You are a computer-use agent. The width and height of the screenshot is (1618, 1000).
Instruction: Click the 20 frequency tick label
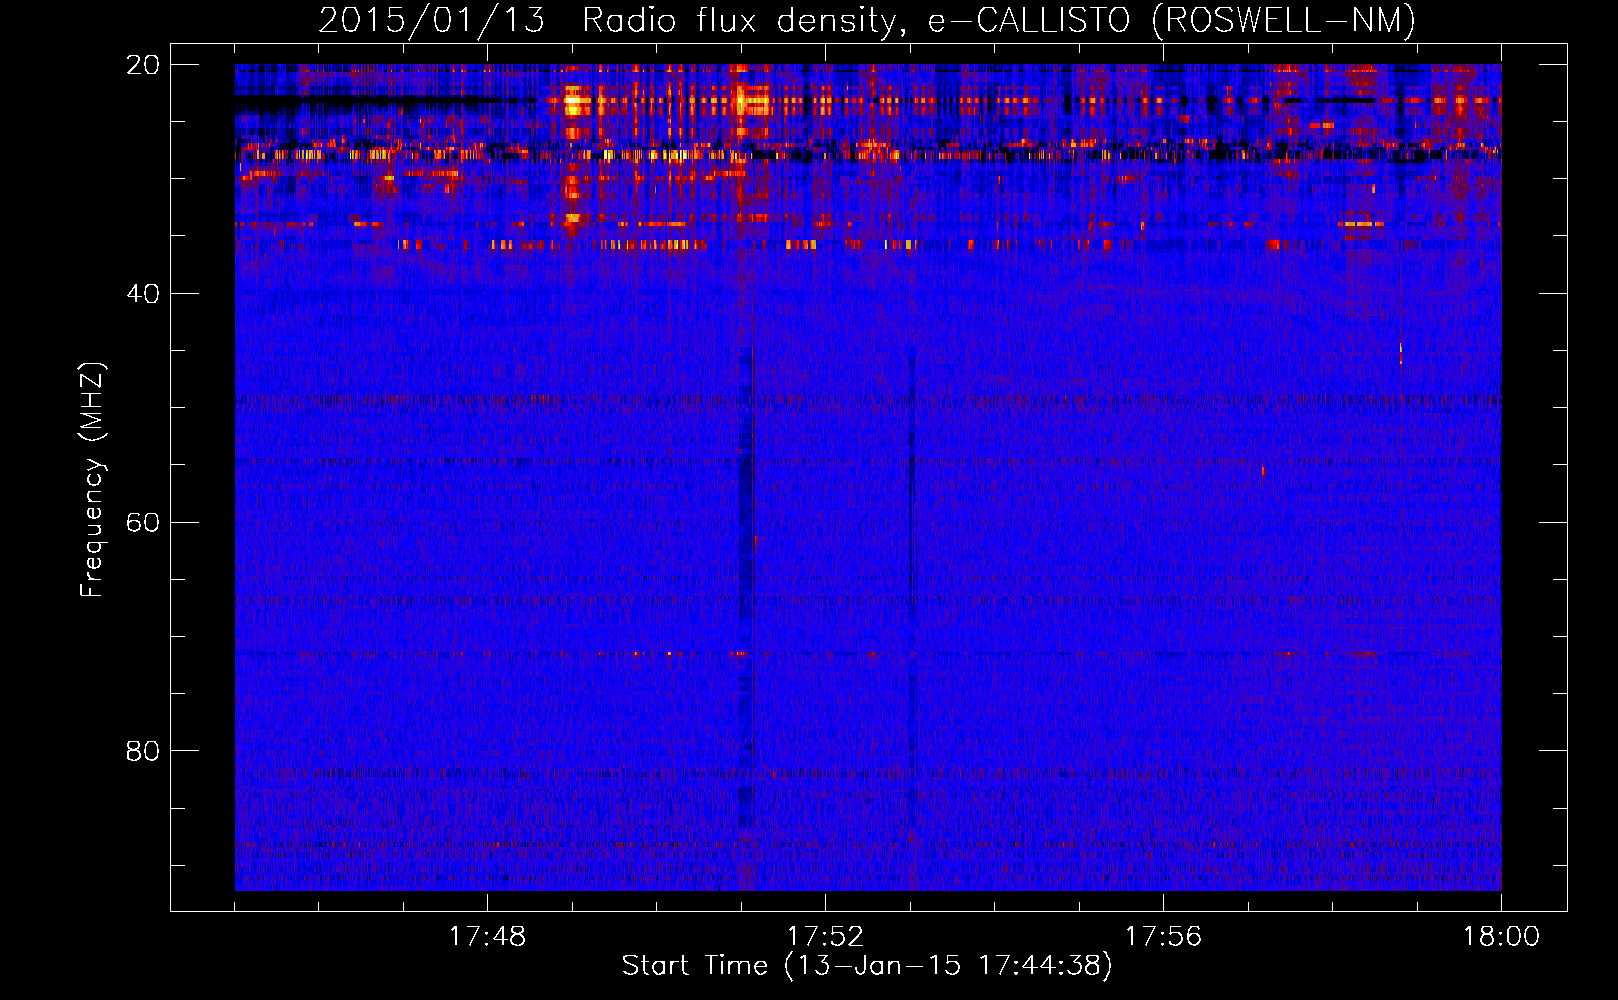pos(143,65)
